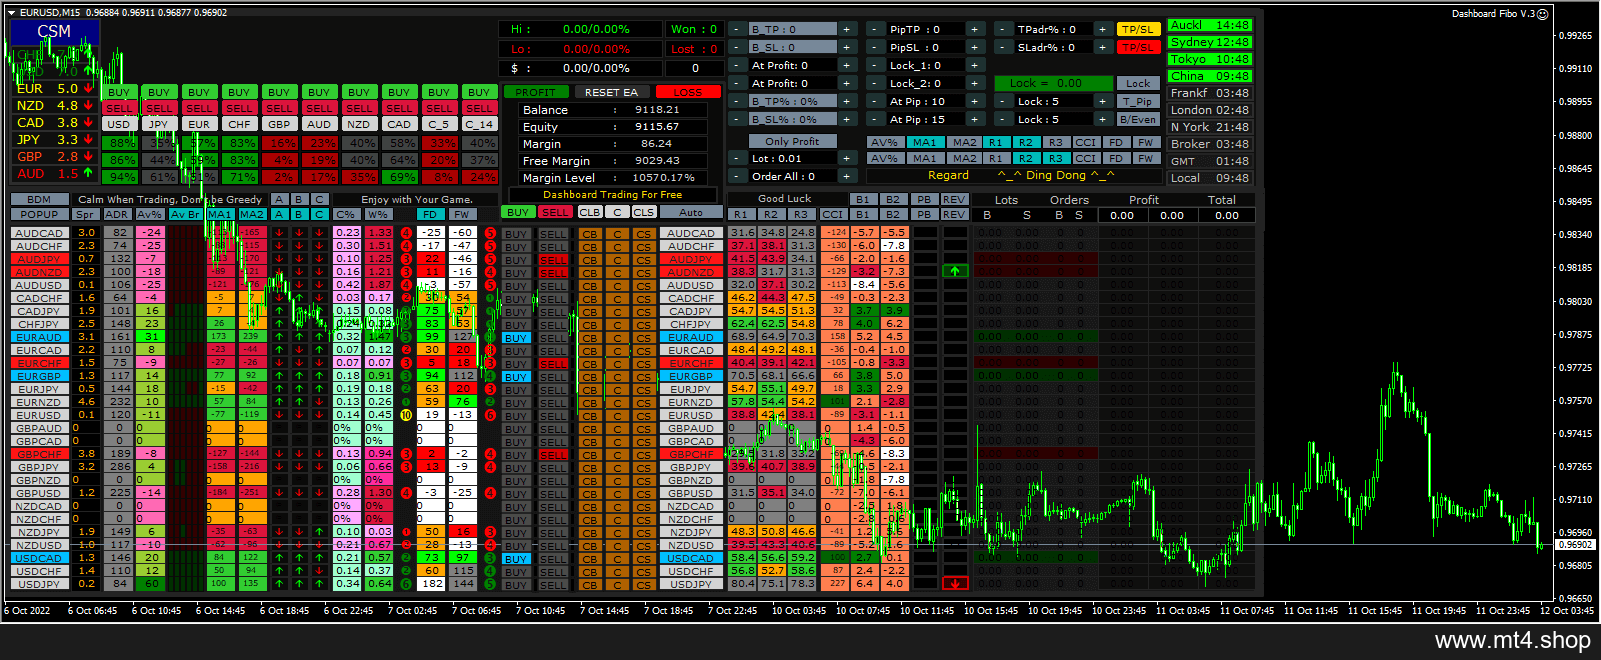Click the BDM button
The image size is (1601, 660).
[39, 199]
